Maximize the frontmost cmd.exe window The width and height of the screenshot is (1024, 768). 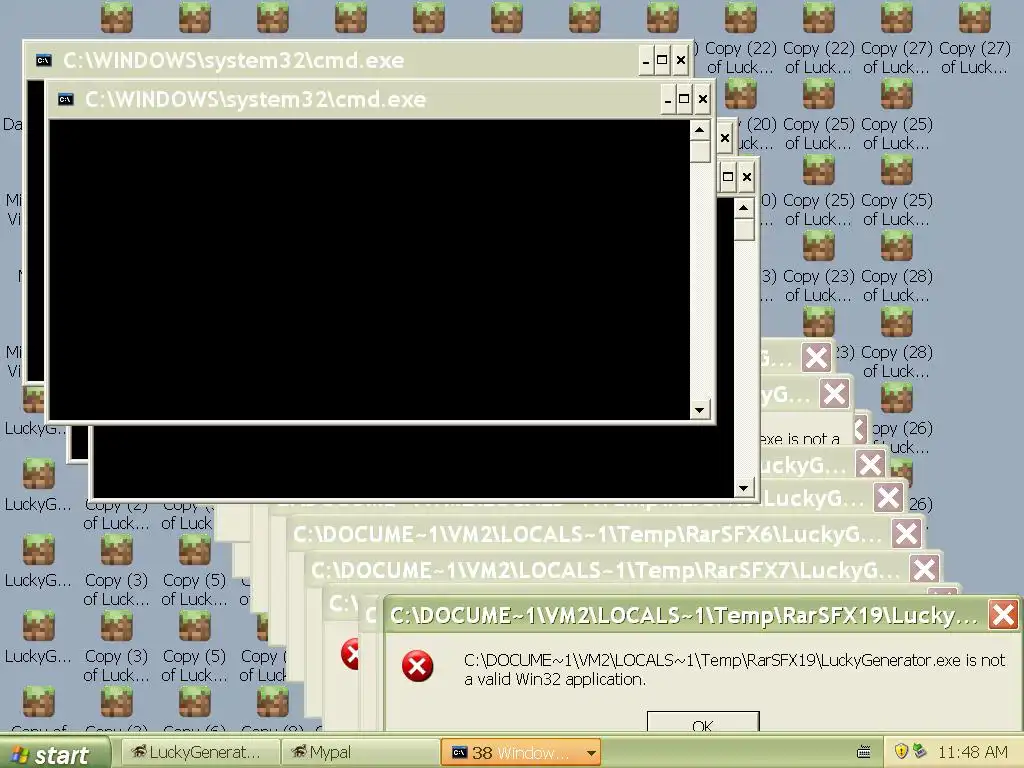684,99
